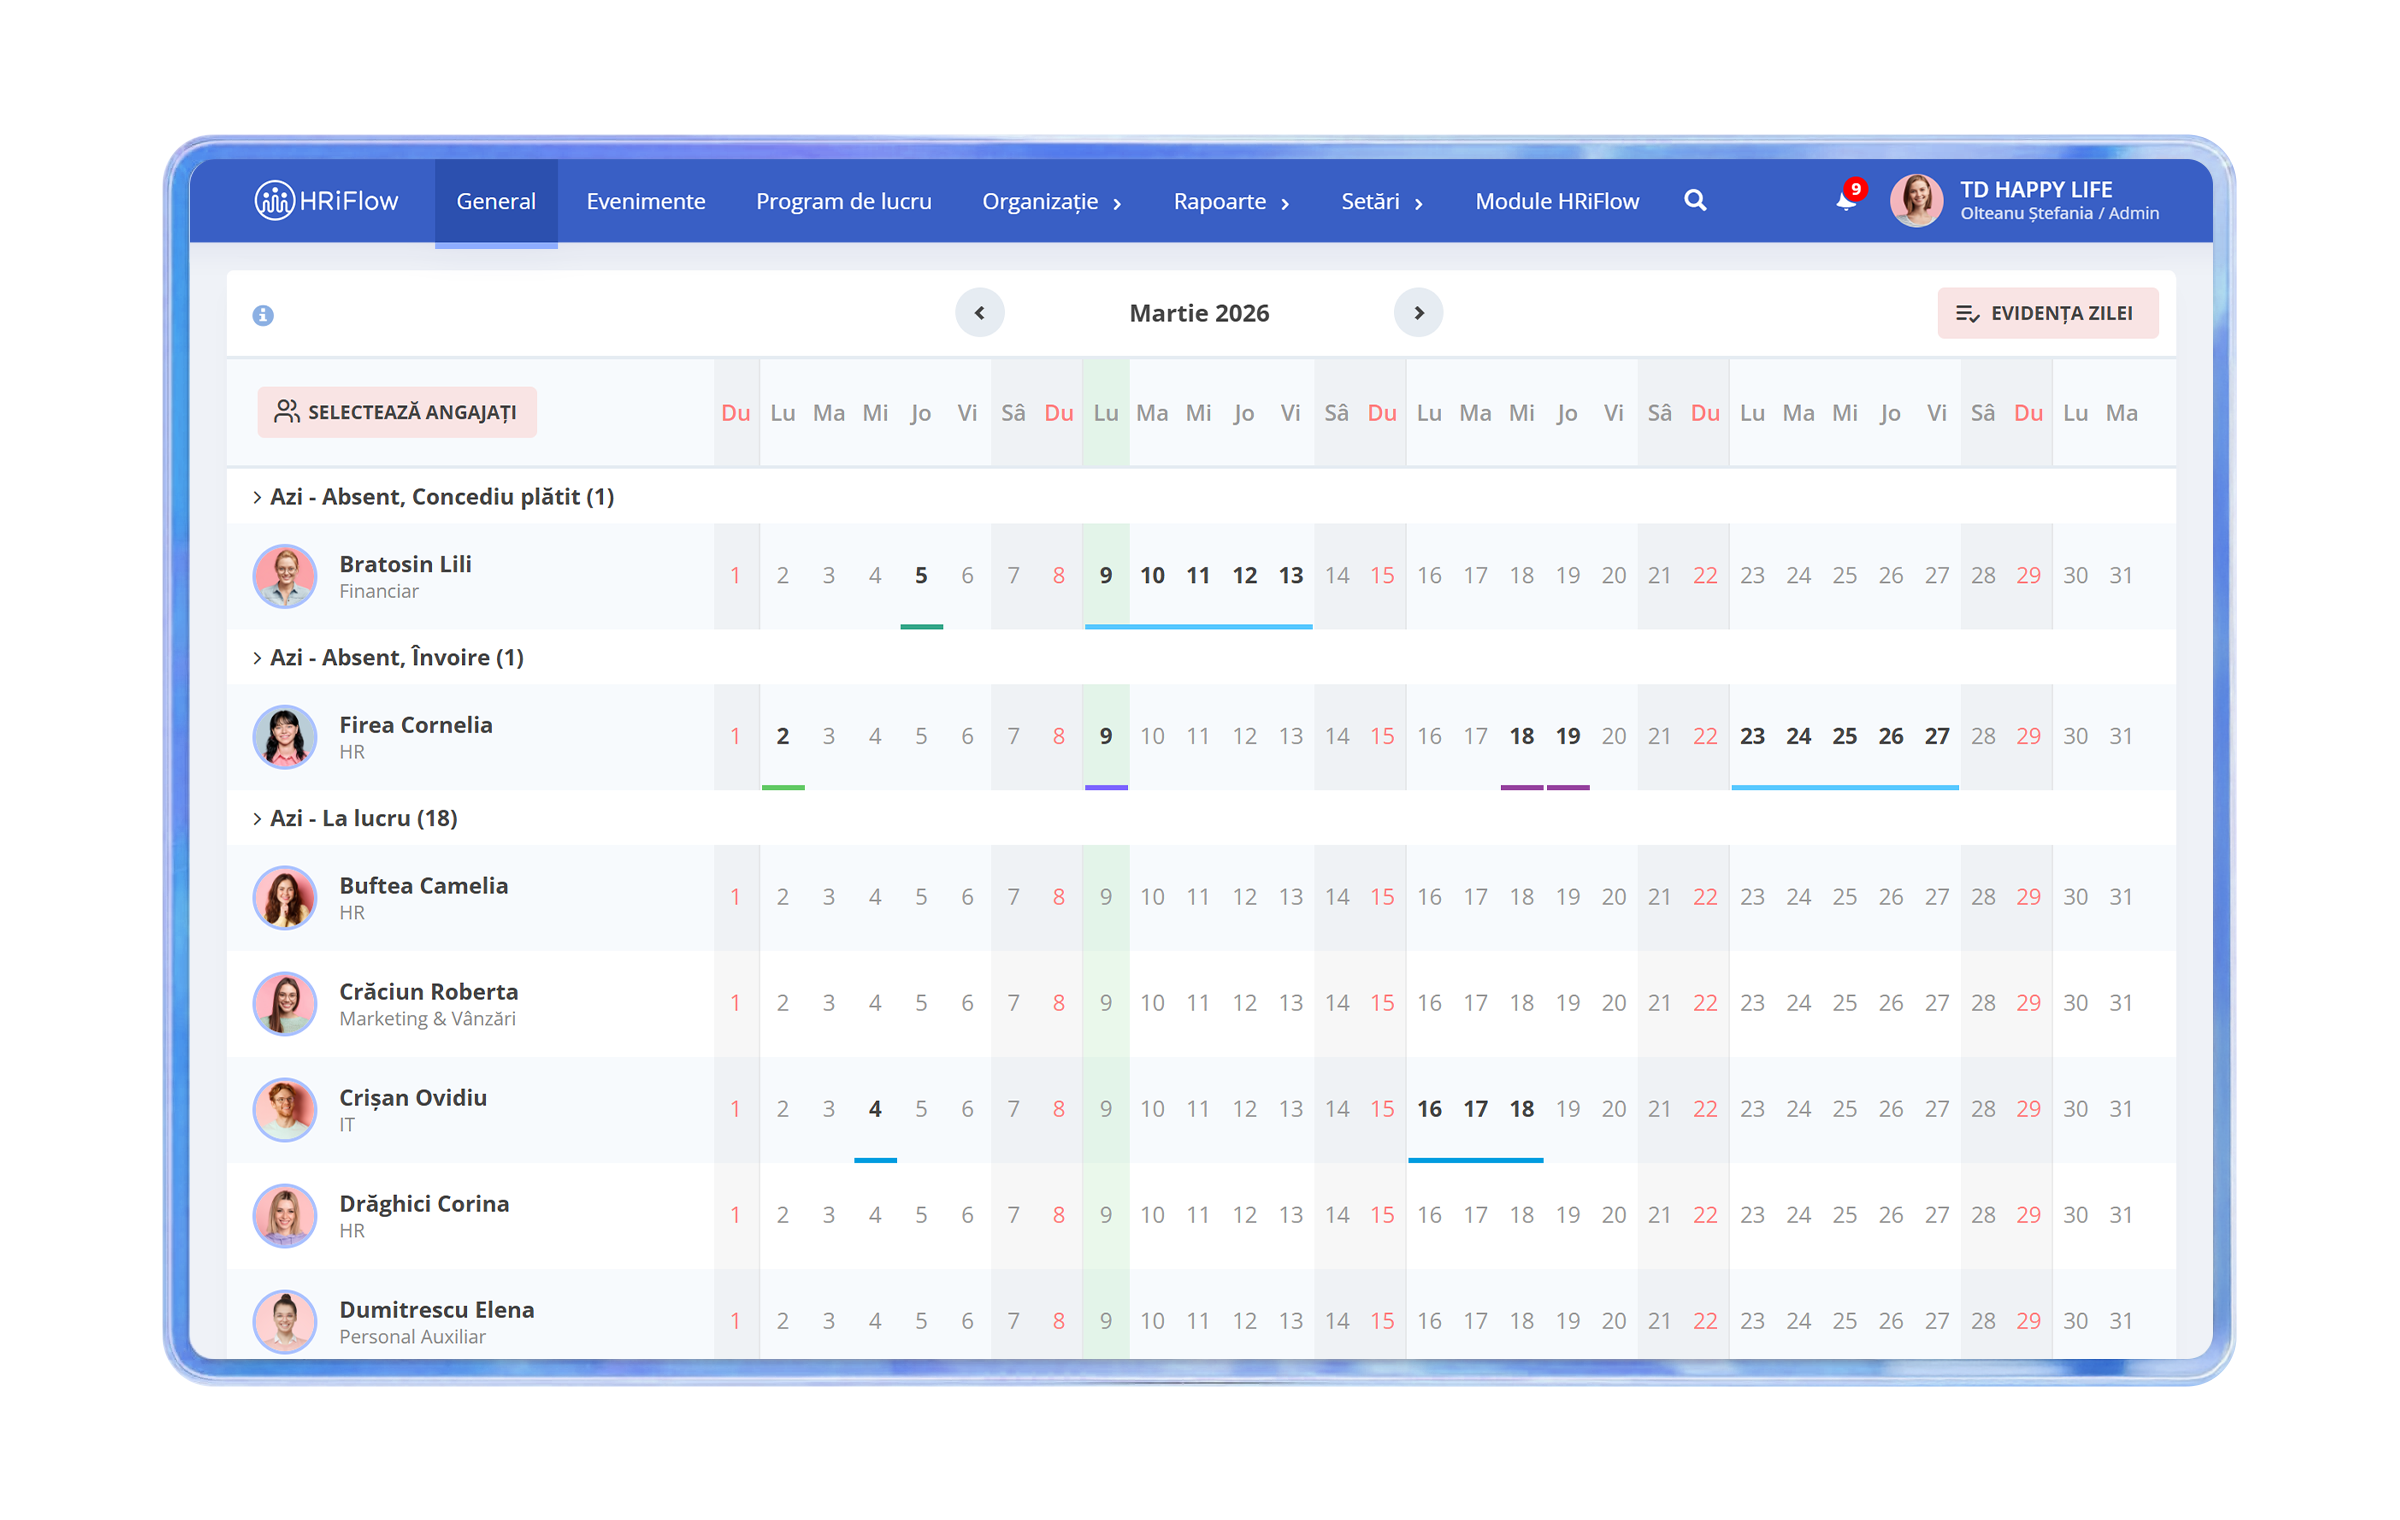Collapse Azi - La lucru (18) group
Screen dimensions: 2400x1520
pos(355,818)
